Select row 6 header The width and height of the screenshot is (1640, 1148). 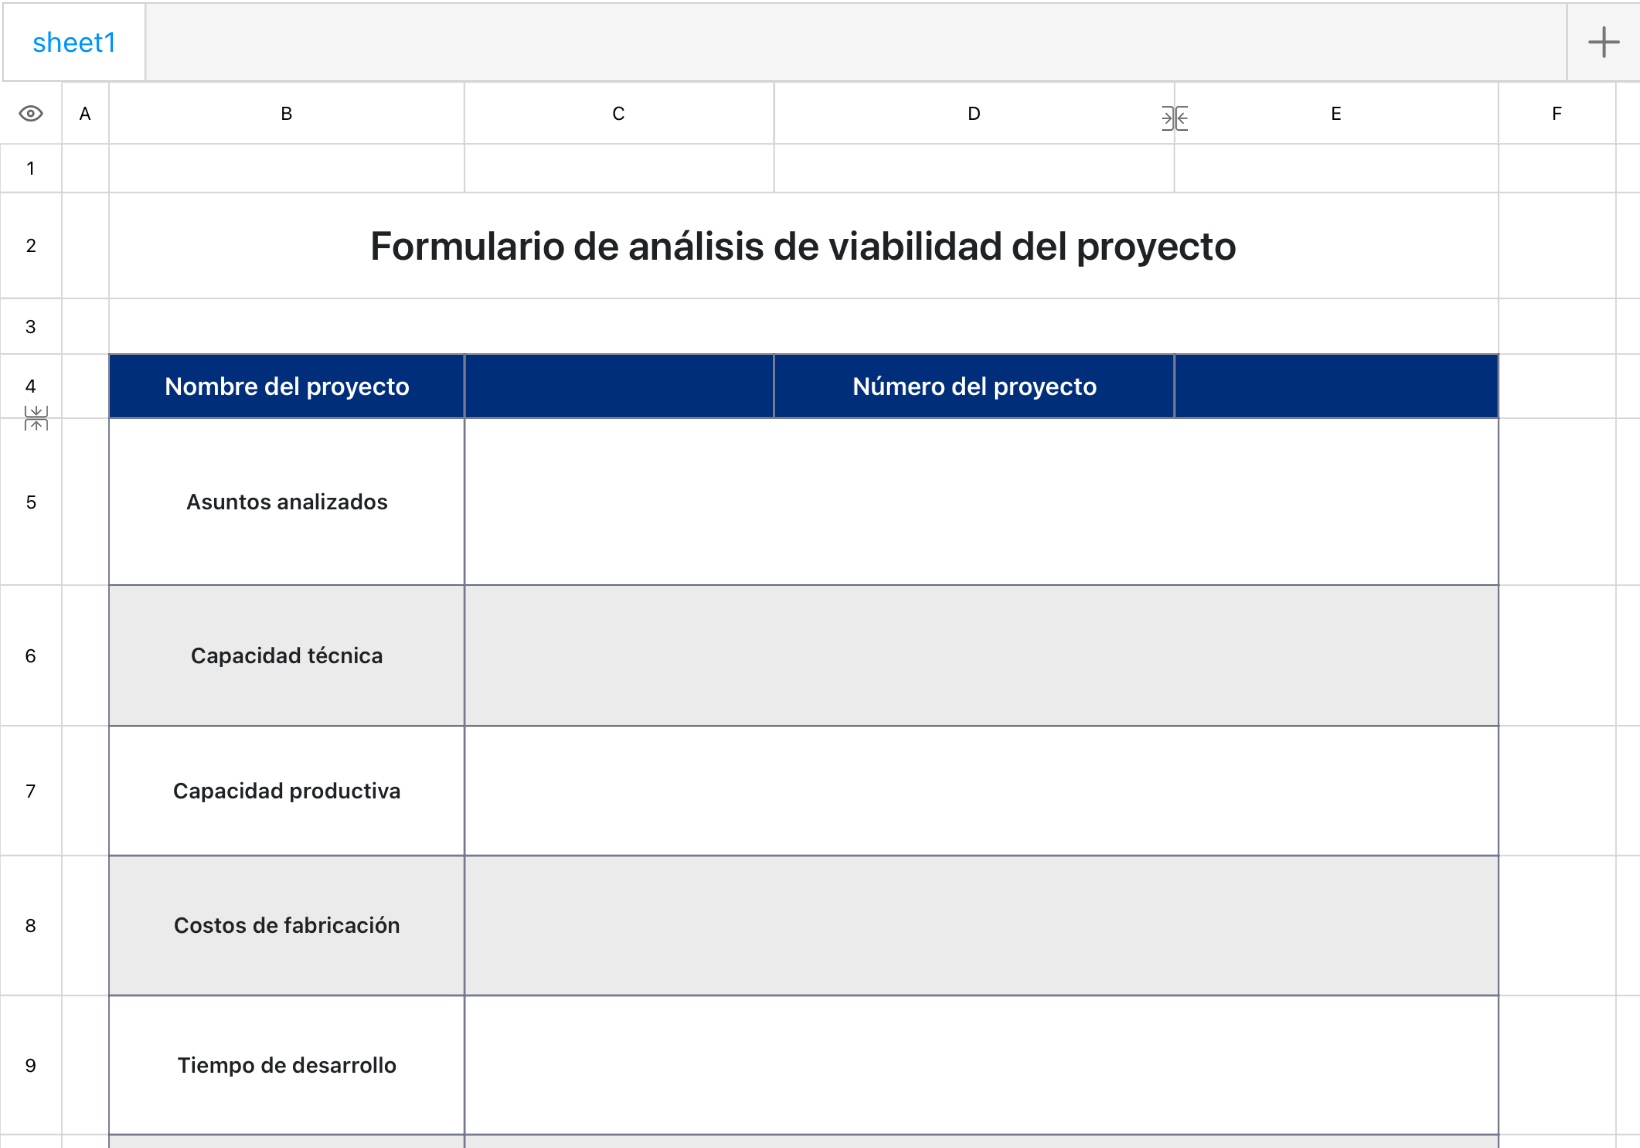click(31, 656)
